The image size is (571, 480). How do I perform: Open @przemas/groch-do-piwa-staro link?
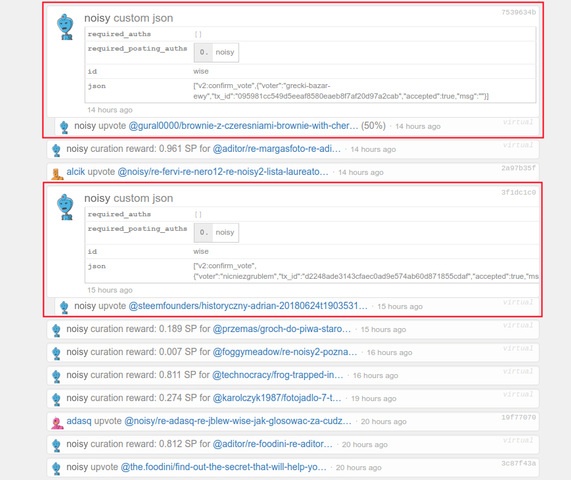(x=281, y=328)
